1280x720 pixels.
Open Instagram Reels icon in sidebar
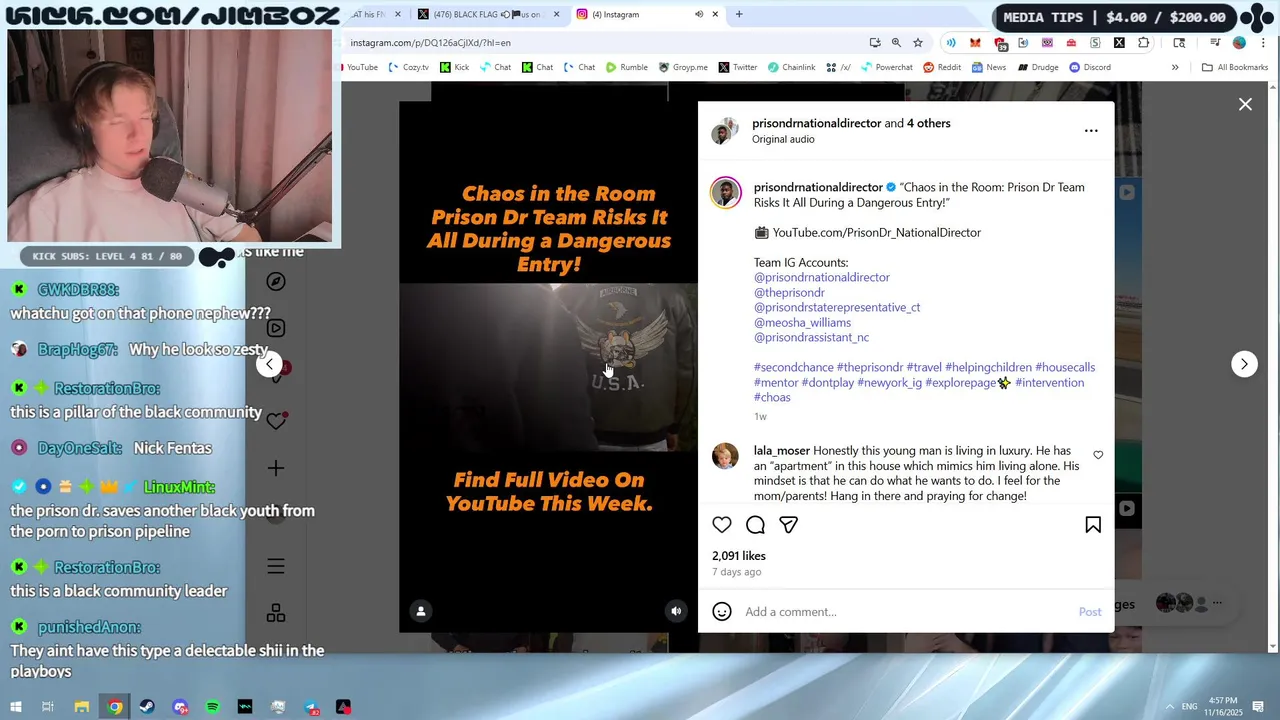point(276,328)
